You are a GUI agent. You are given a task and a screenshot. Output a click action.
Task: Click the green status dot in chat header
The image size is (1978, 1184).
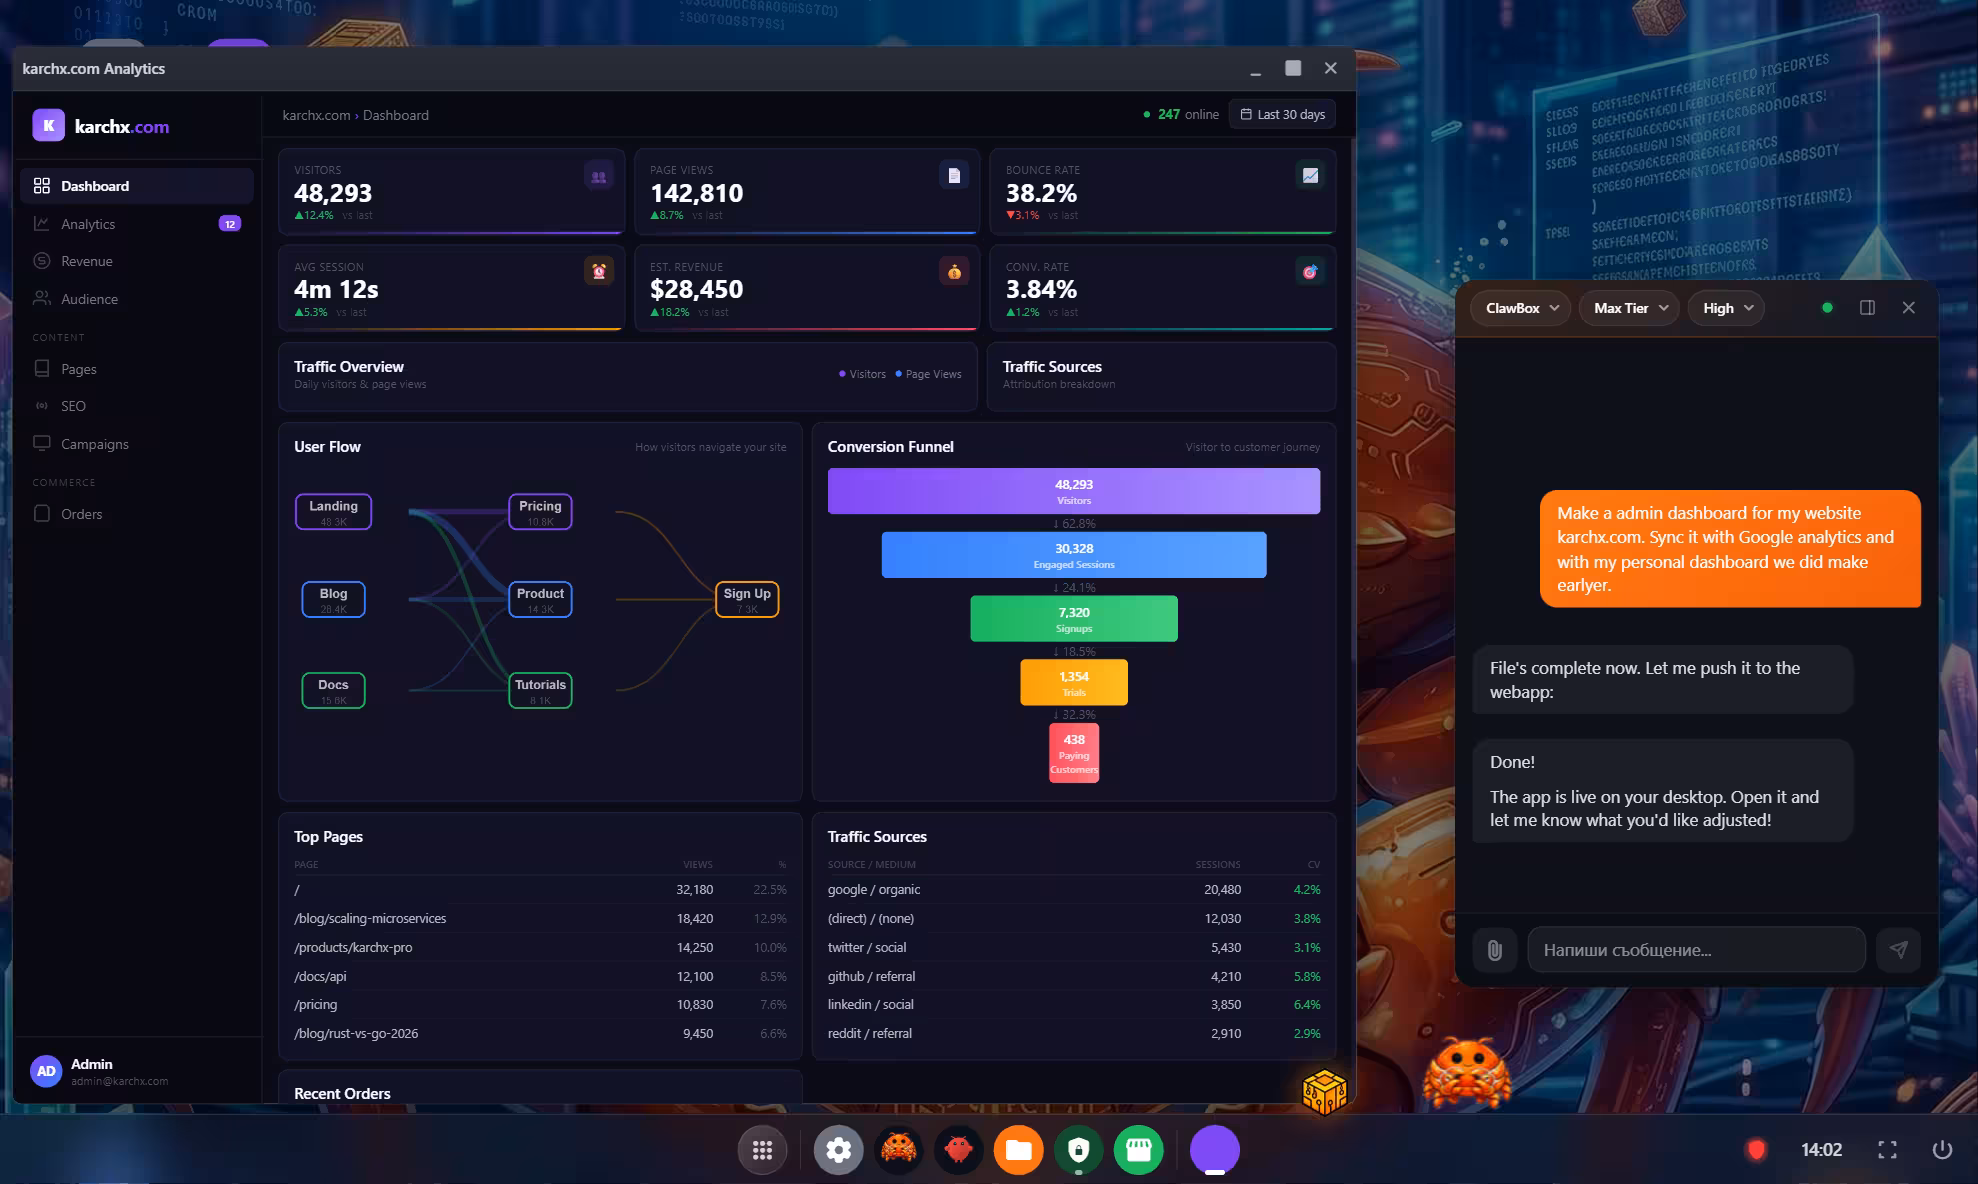1827,308
